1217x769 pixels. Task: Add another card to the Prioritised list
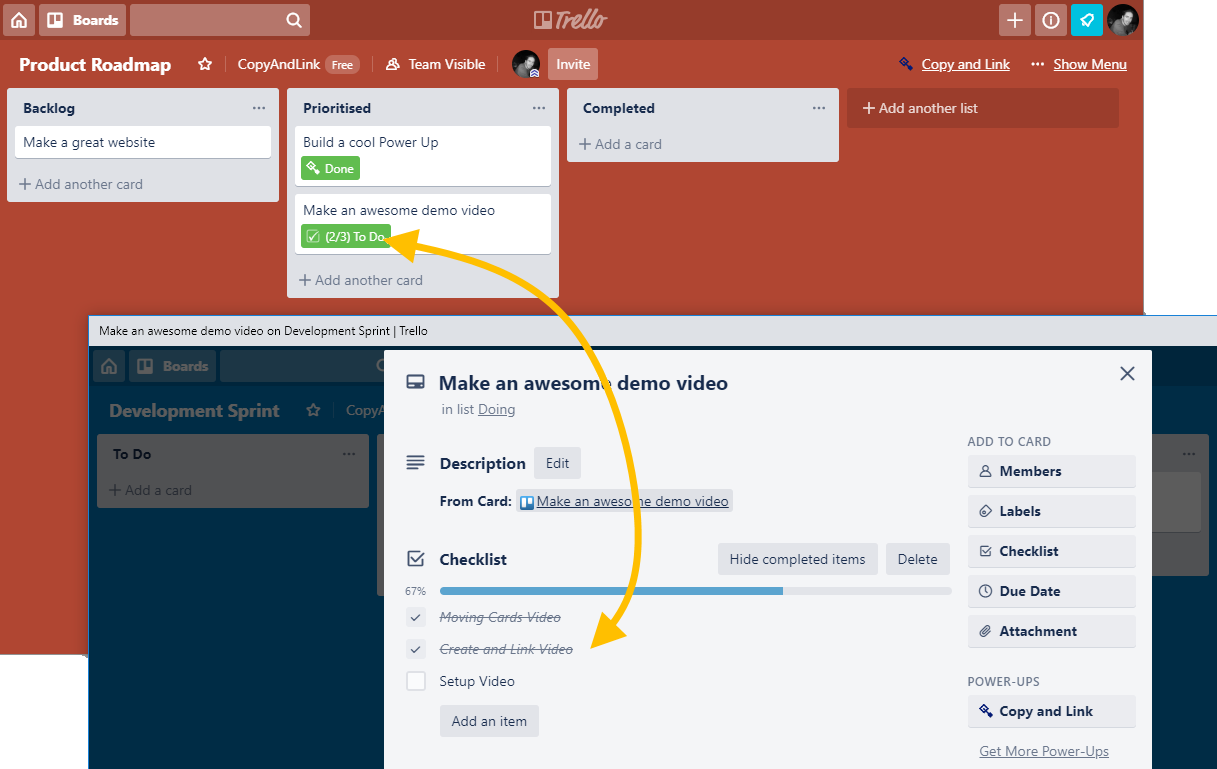(x=361, y=280)
